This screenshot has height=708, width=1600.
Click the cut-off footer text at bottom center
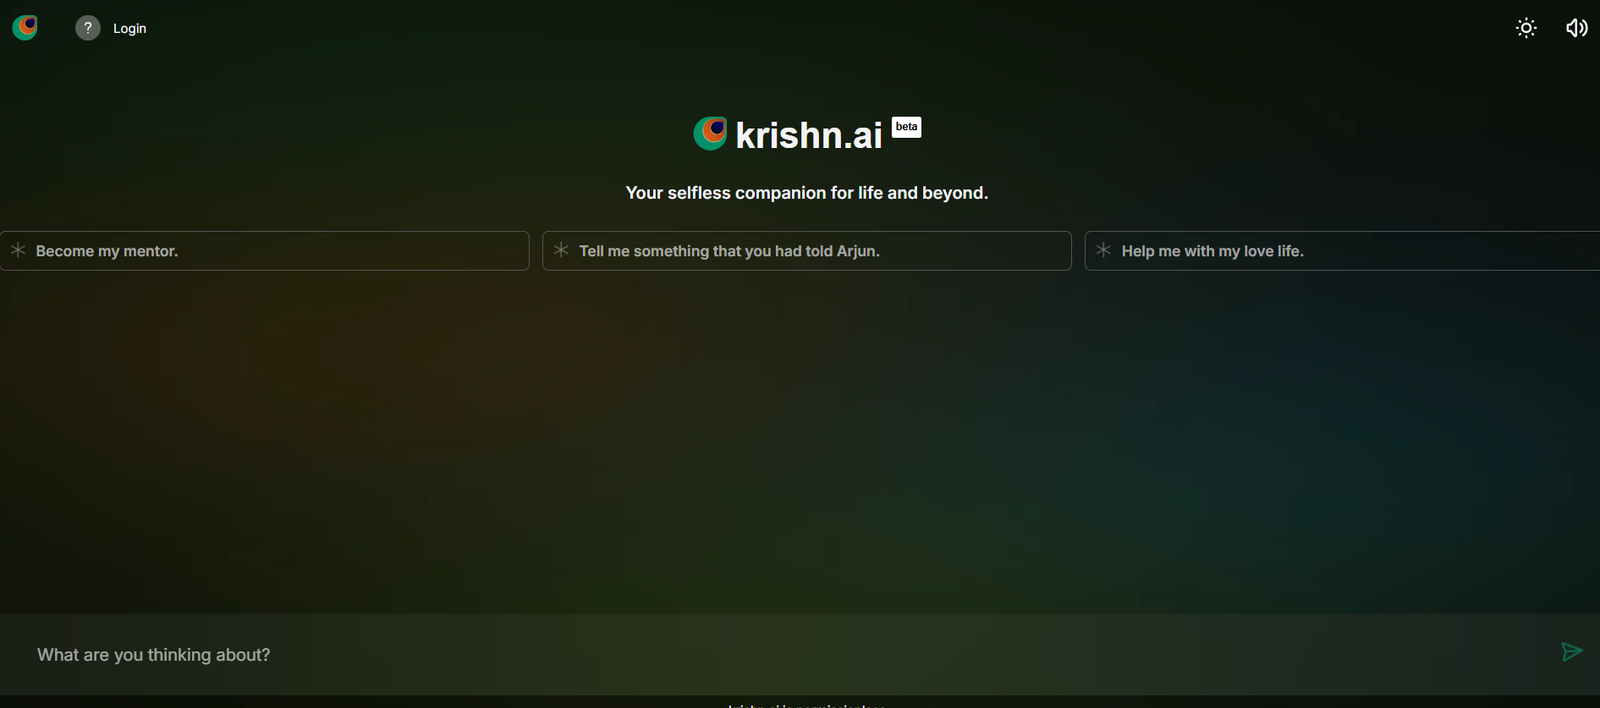click(x=806, y=704)
